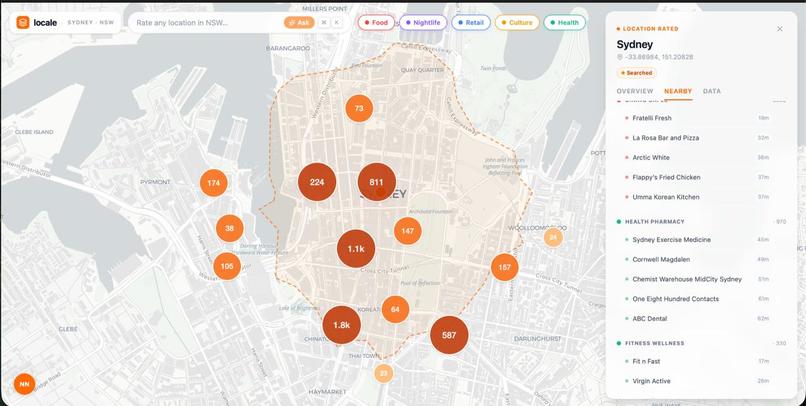Open the 105 map cluster

pos(227,266)
